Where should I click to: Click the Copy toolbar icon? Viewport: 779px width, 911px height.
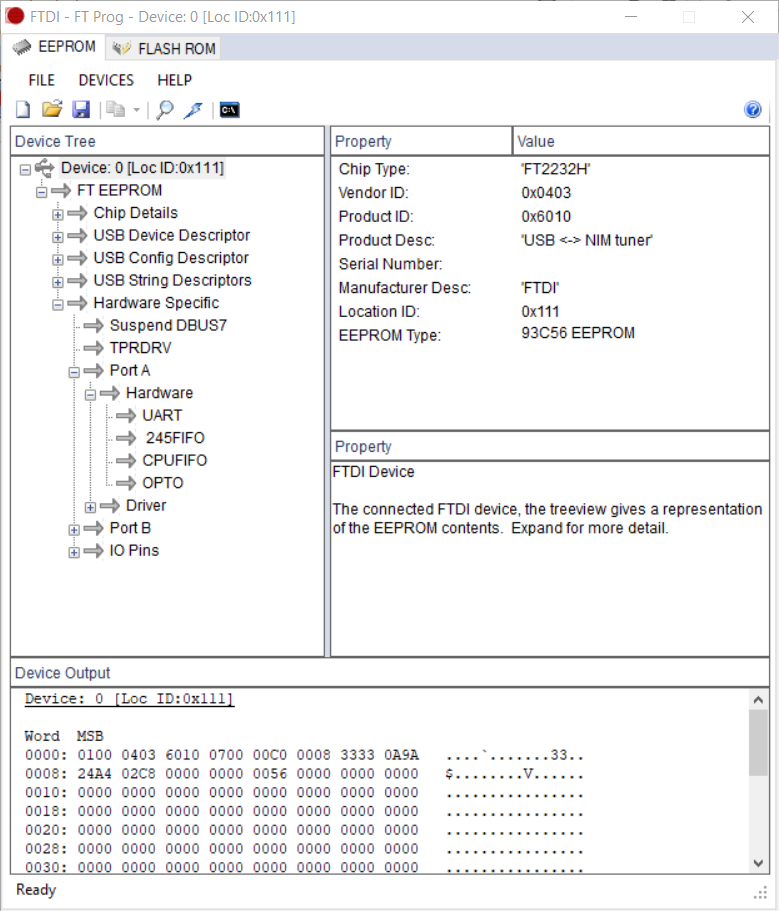coord(116,109)
